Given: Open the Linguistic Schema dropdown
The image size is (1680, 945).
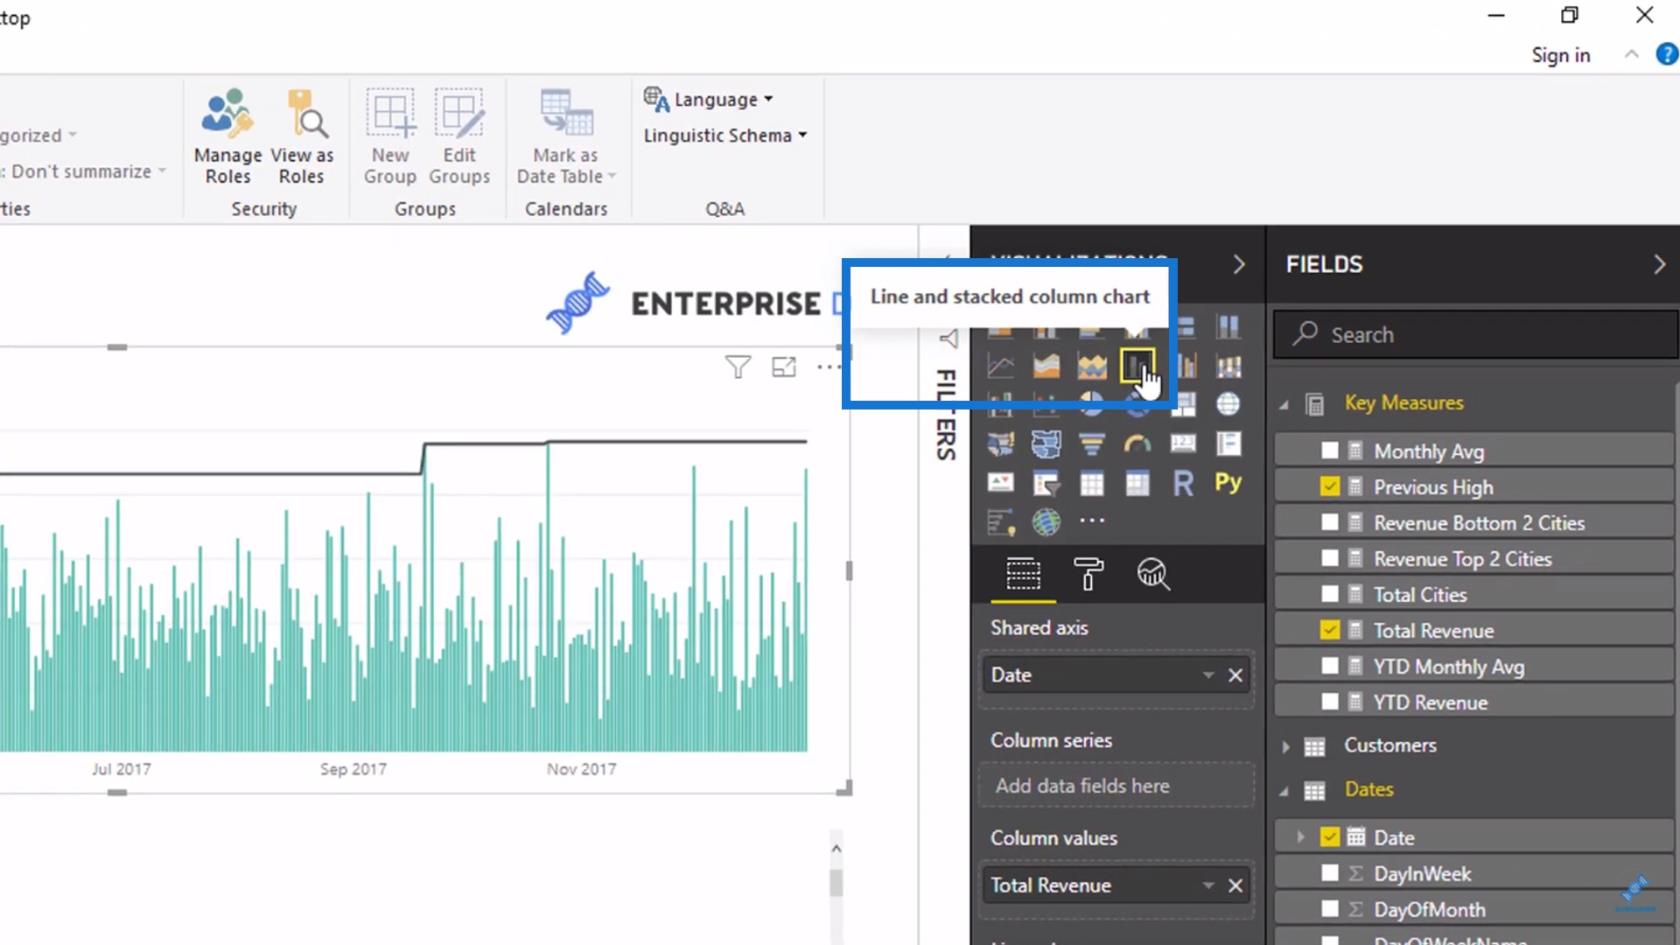Looking at the screenshot, I should click(725, 135).
